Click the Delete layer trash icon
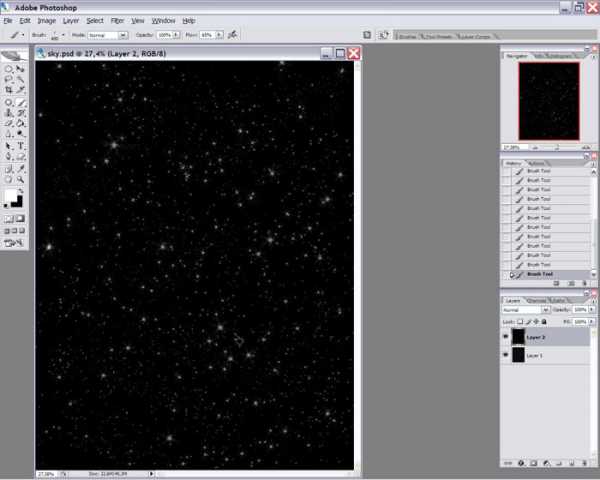Screen dimensions: 600x480 [x=585, y=463]
